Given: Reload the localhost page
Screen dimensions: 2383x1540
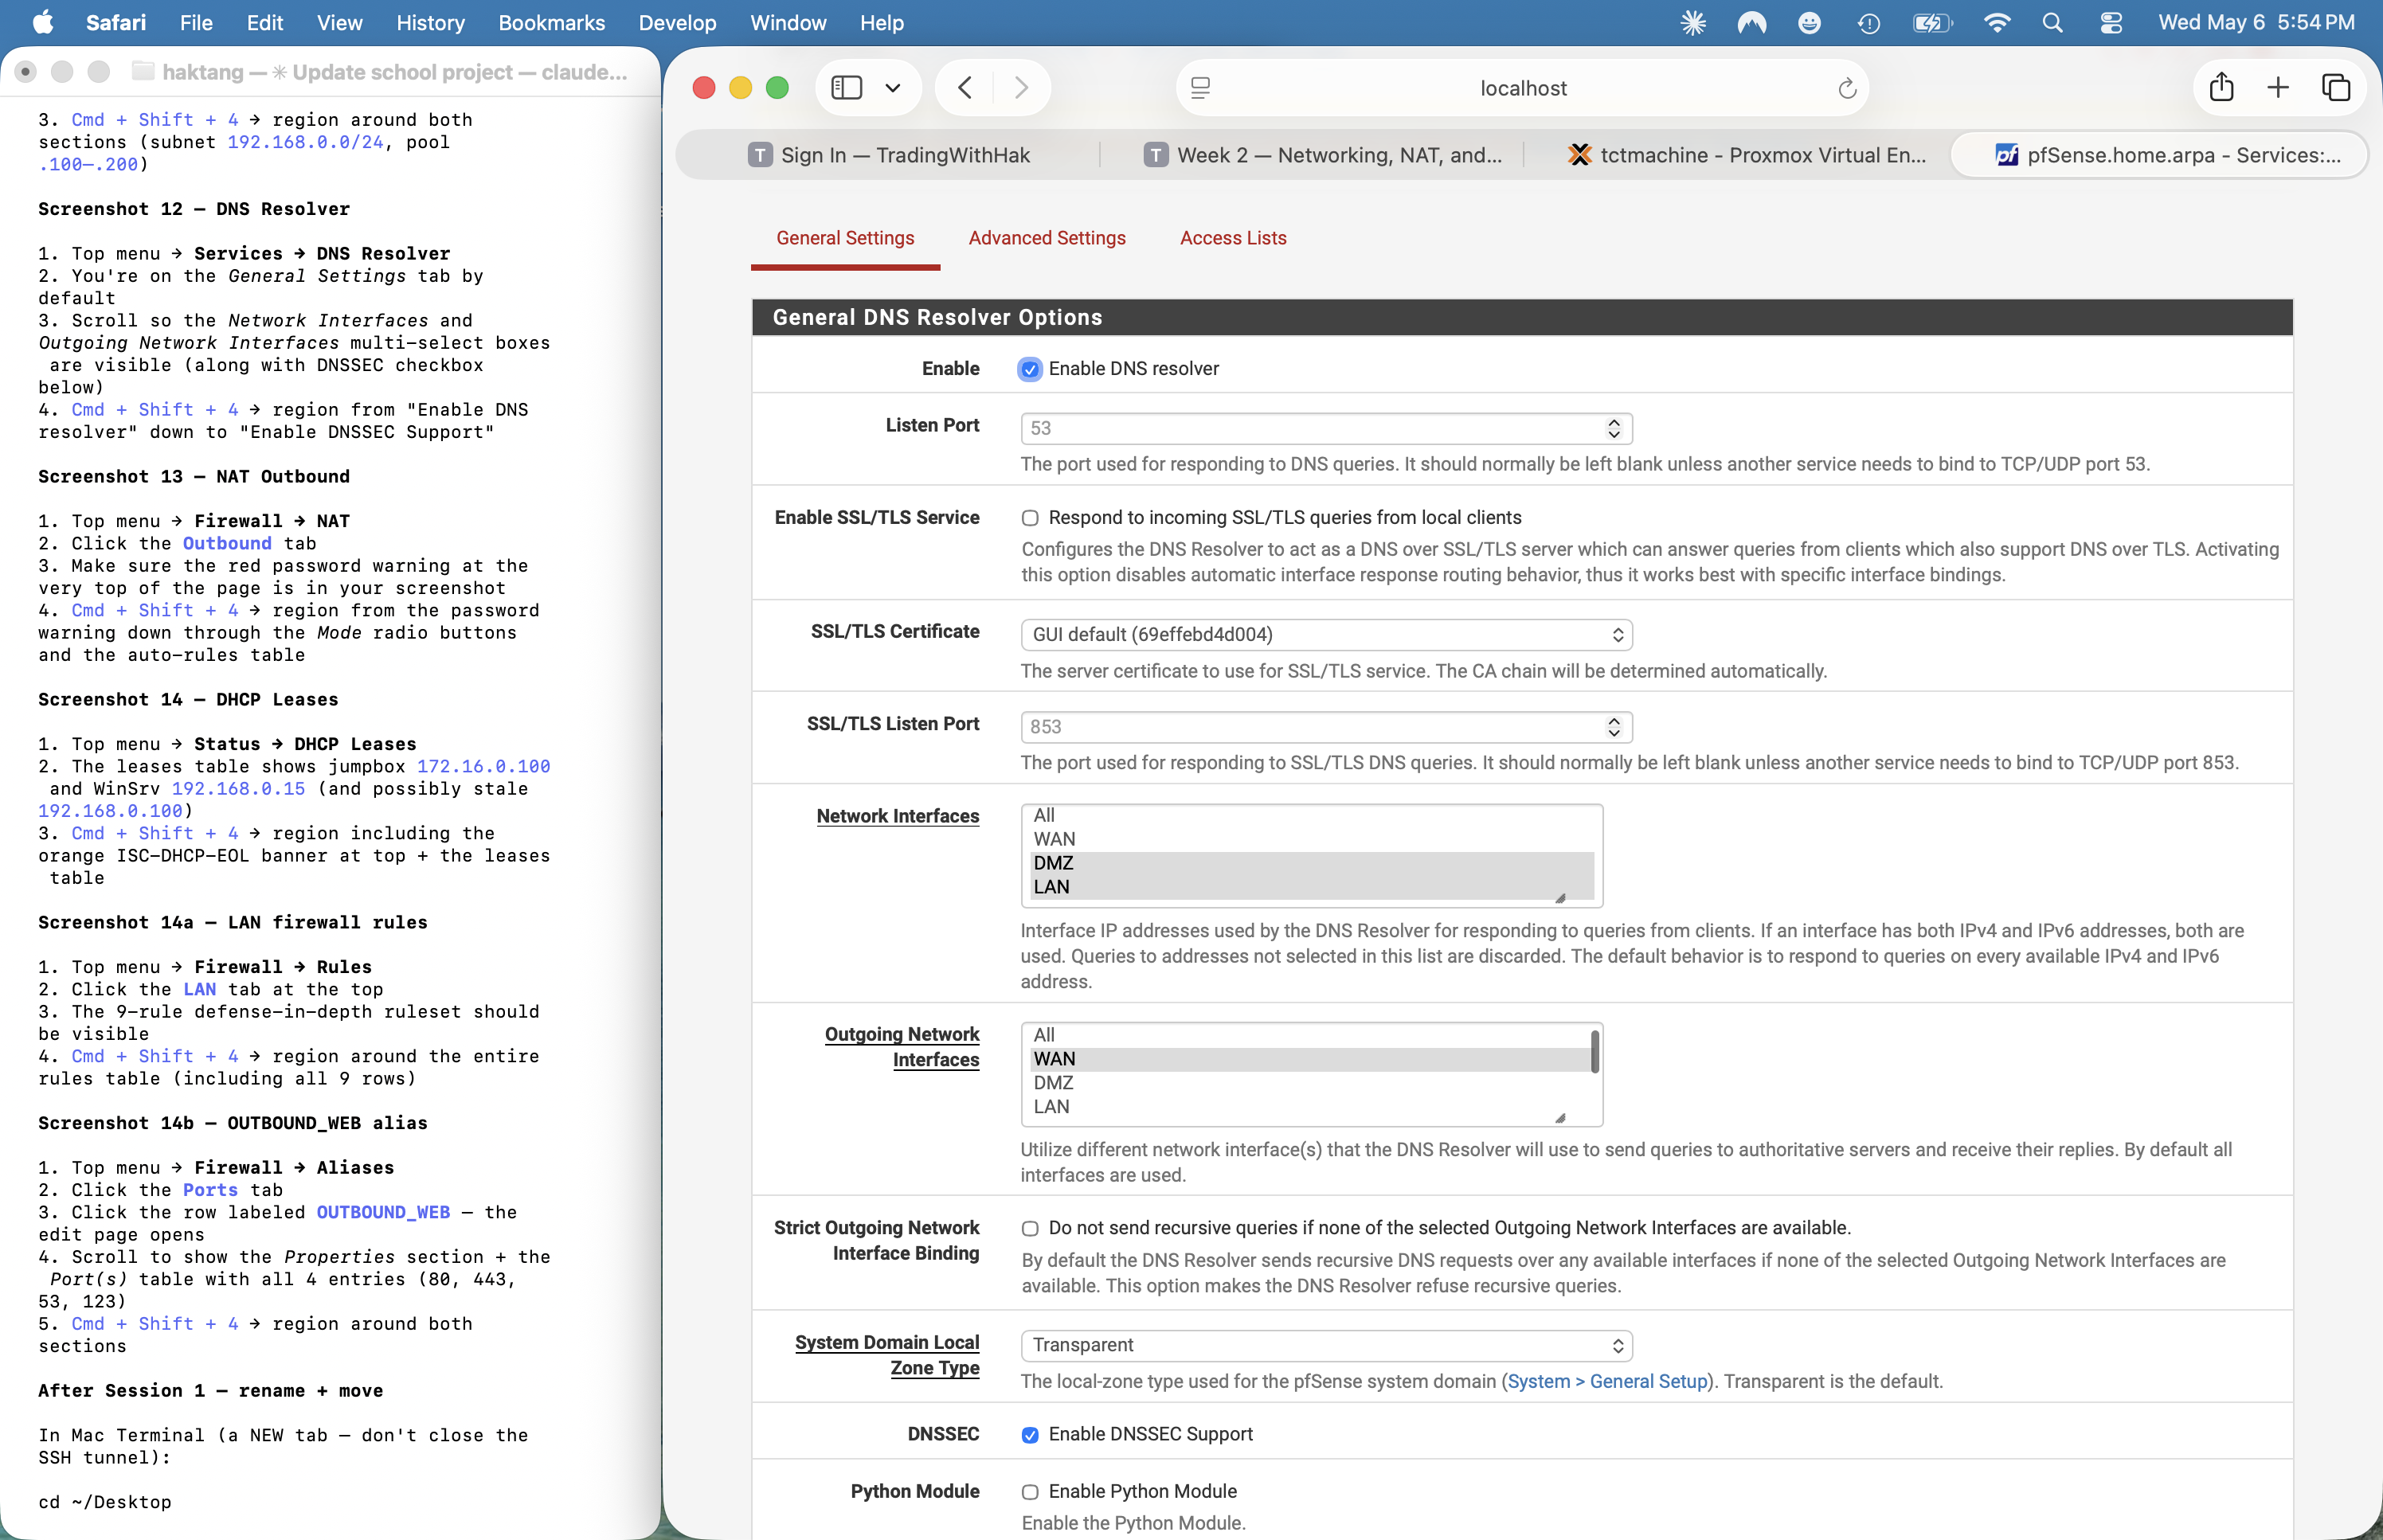Looking at the screenshot, I should (1847, 88).
